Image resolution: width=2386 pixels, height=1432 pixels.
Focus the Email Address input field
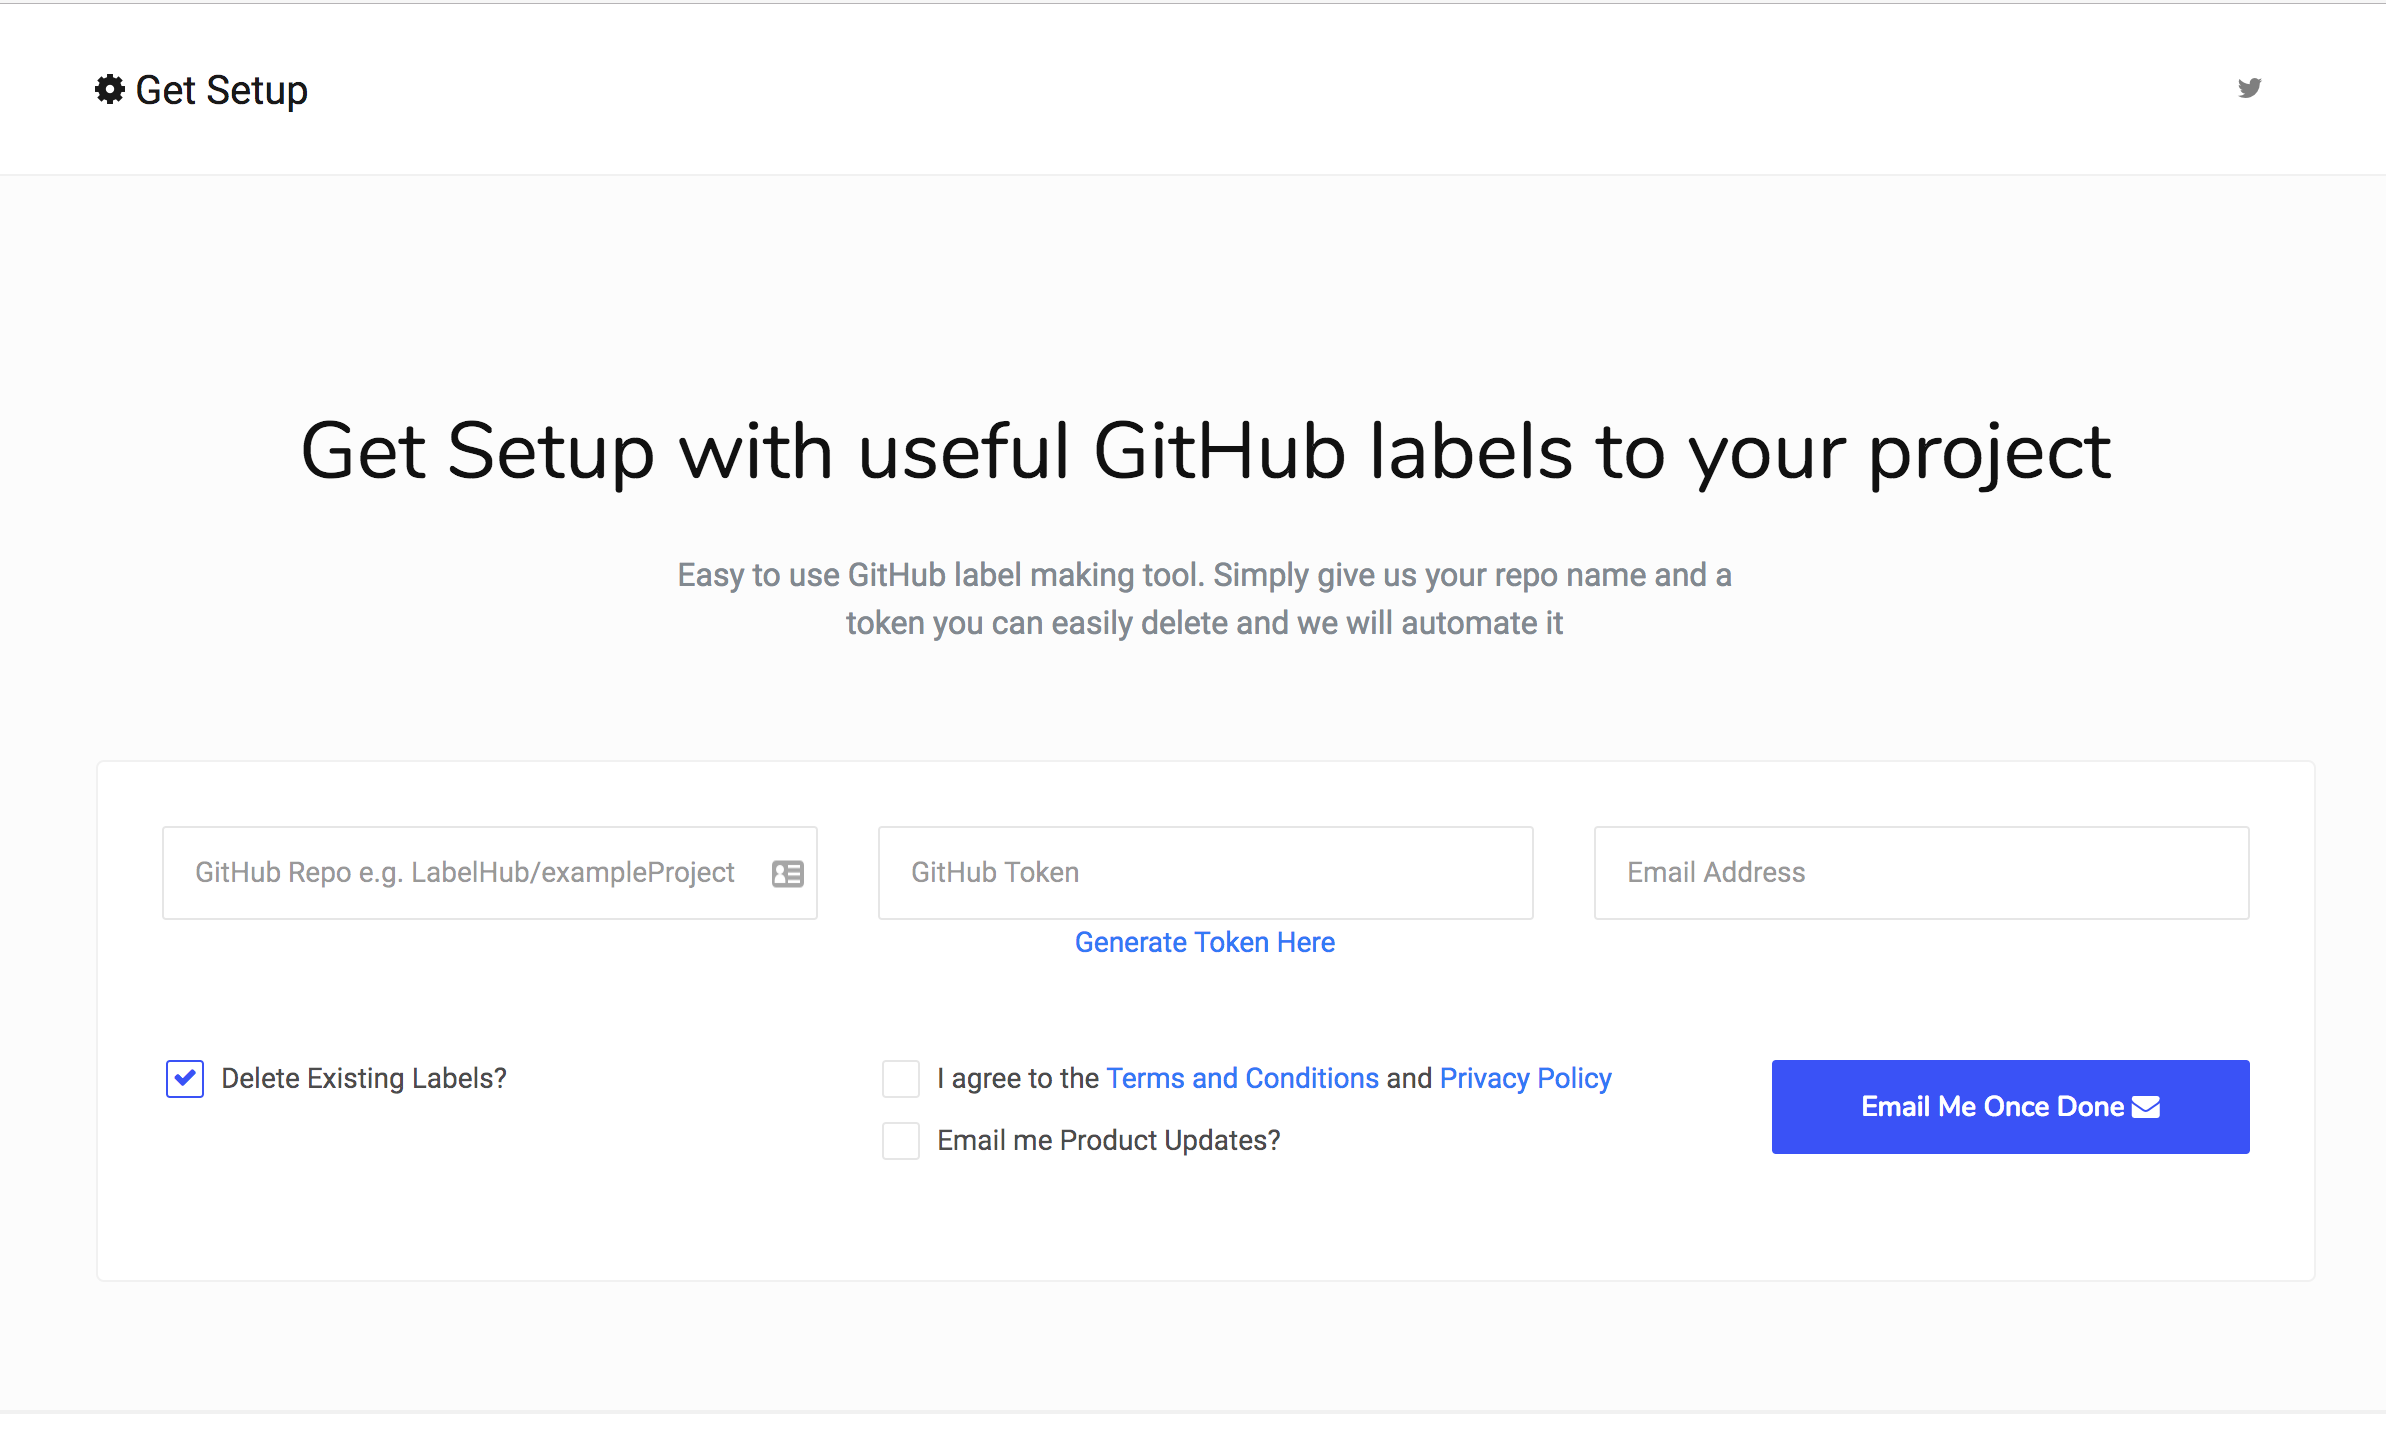pos(1920,872)
